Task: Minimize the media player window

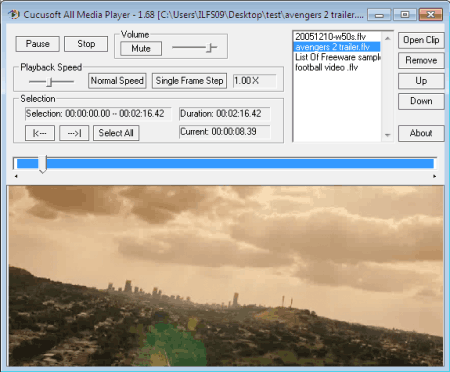Action: click(379, 15)
